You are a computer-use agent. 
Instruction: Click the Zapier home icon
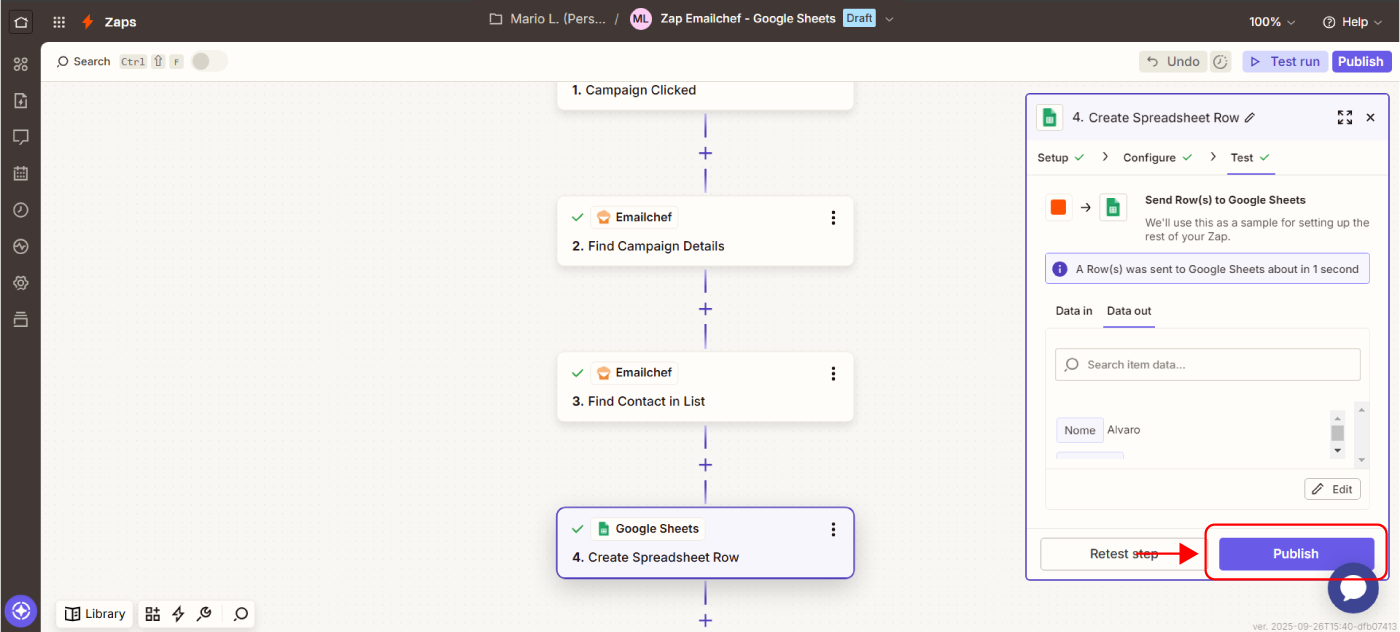click(21, 21)
